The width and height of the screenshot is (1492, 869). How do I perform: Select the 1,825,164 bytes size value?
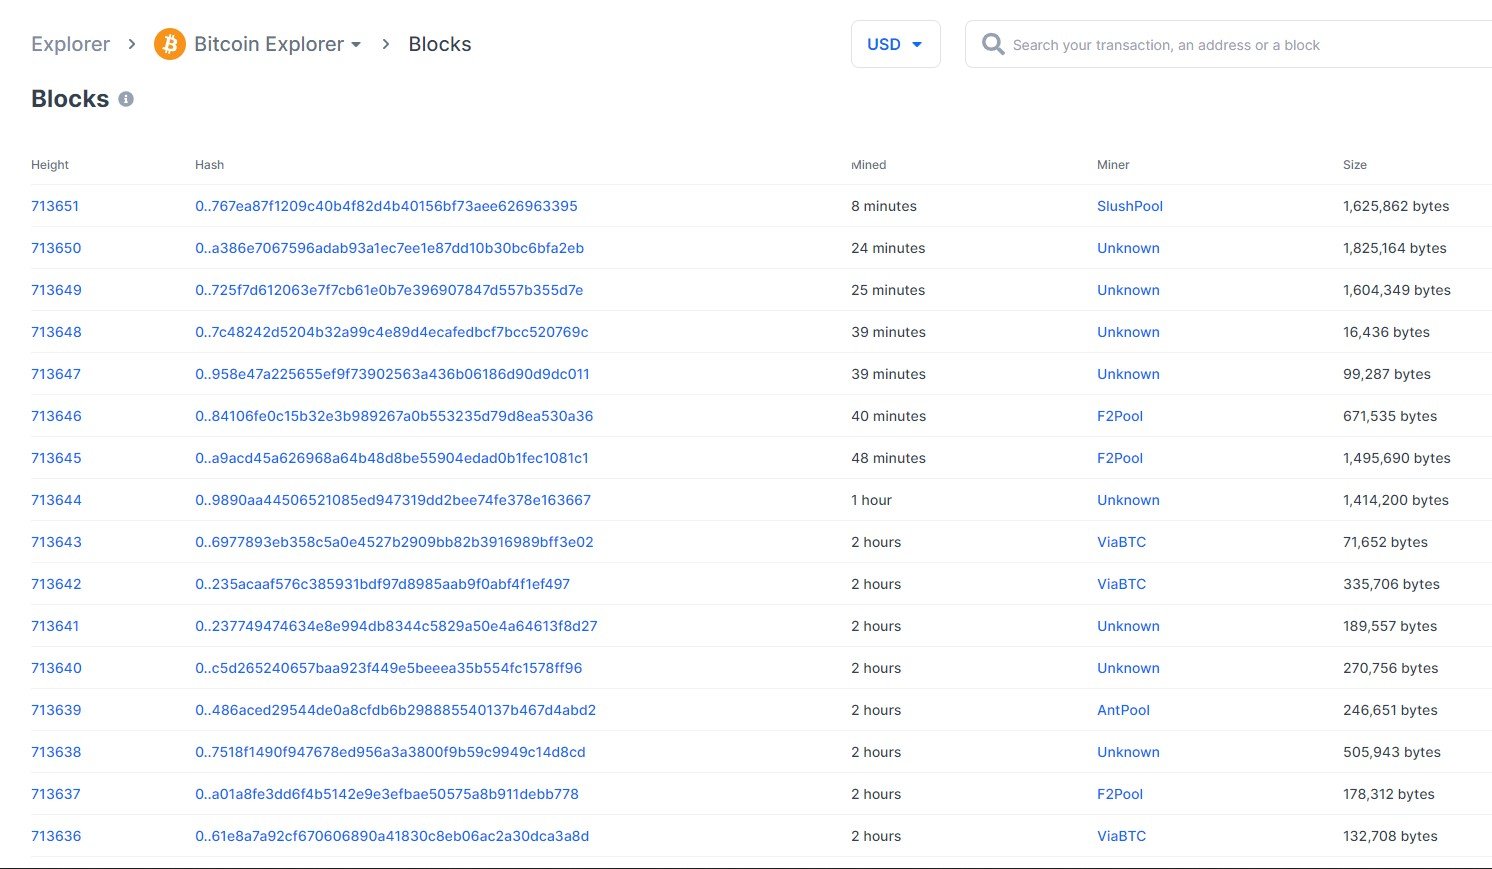pyautogui.click(x=1395, y=248)
